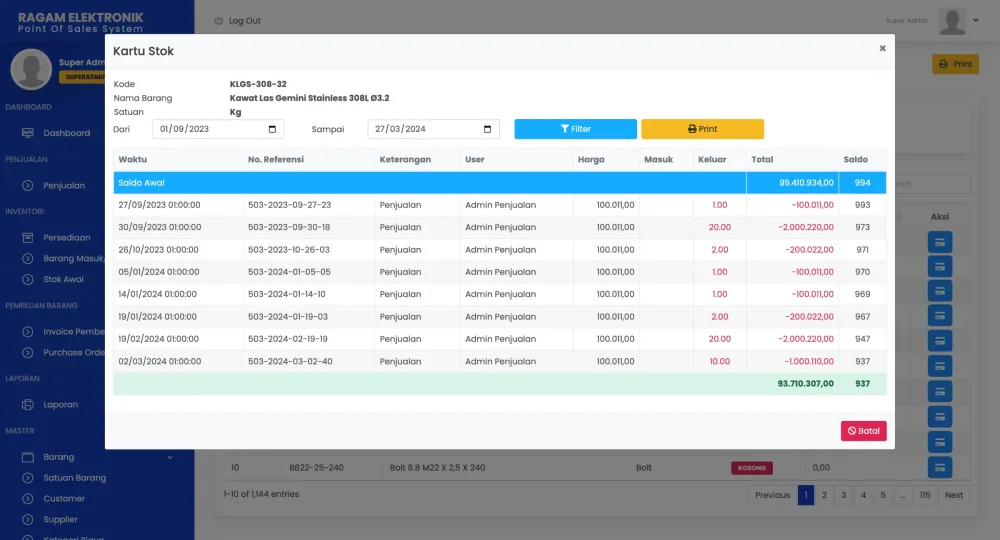This screenshot has height=540, width=1000.
Task: Click the Laporan sidebar icon
Action: (27, 405)
